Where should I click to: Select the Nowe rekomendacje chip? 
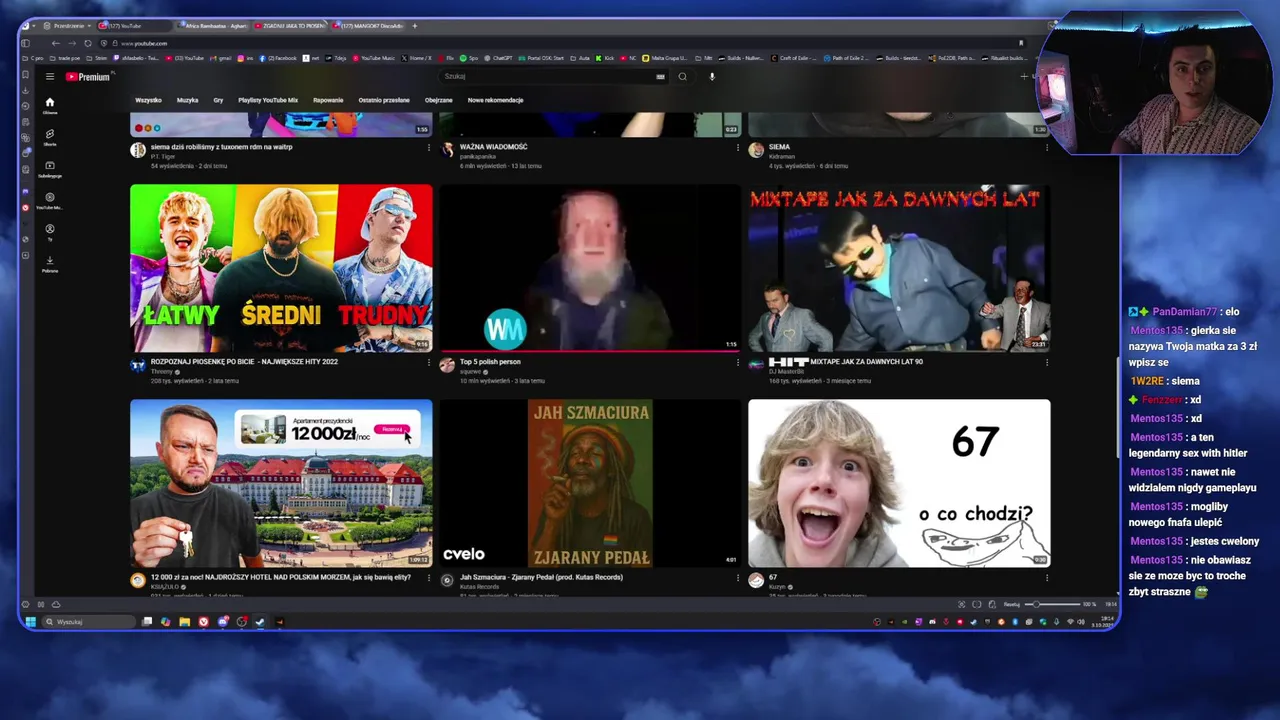495,100
